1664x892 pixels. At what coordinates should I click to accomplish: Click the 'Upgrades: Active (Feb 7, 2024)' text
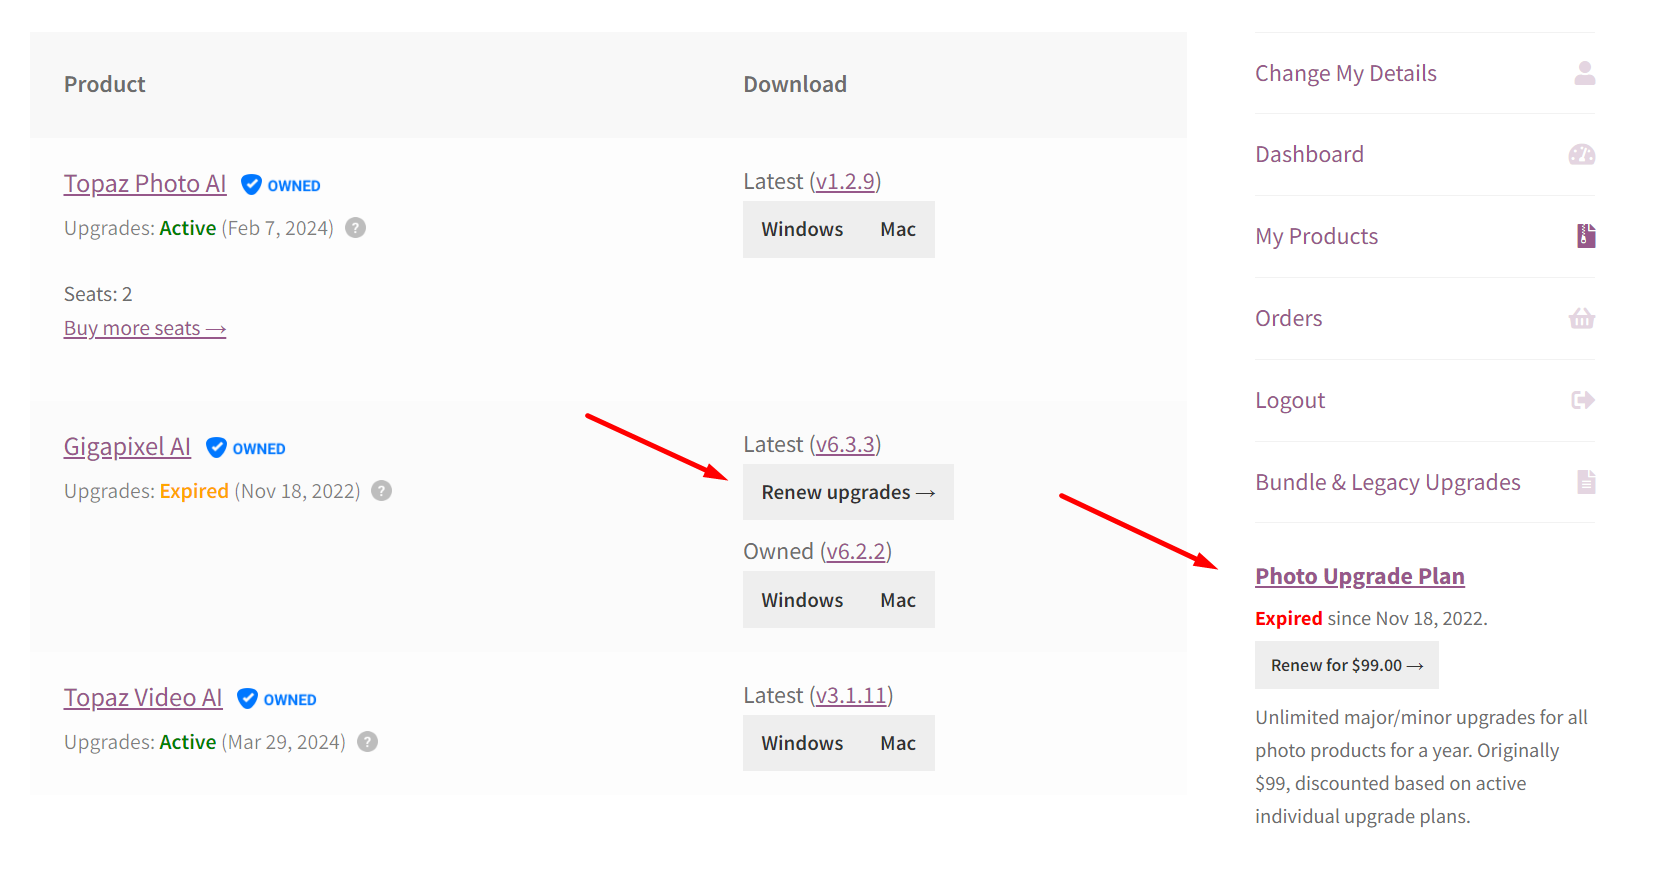[x=199, y=228]
